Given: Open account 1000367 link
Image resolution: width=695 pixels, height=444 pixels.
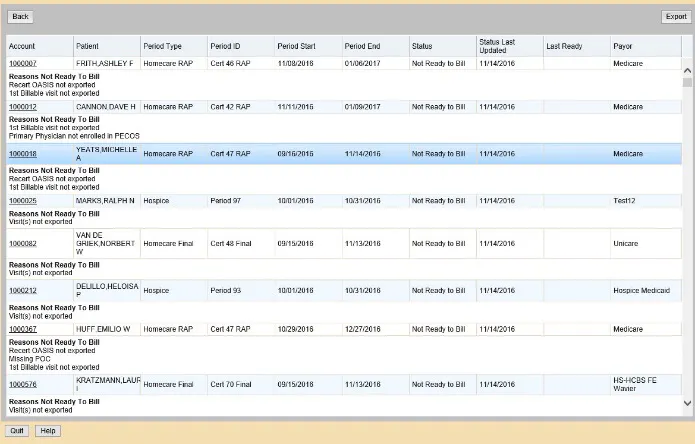Looking at the screenshot, I should point(23,329).
